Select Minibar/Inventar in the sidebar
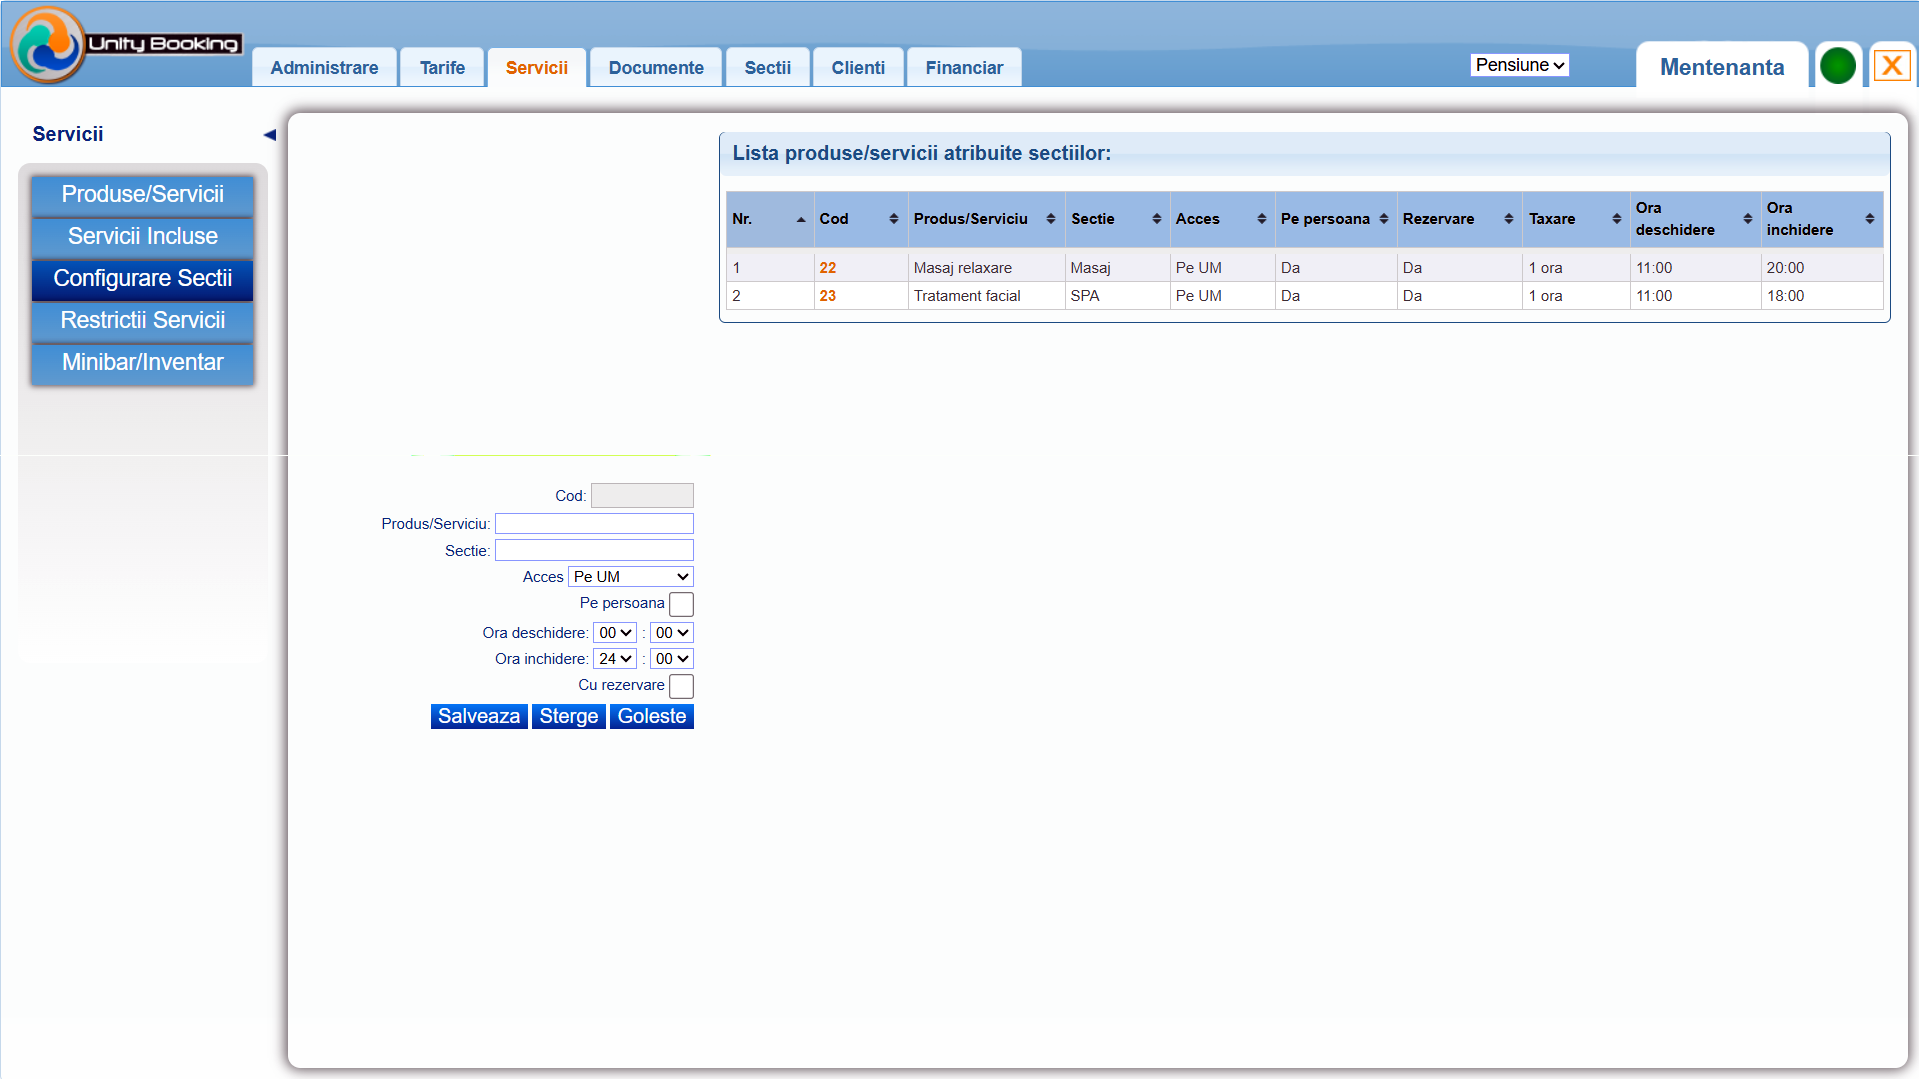Image resolution: width=1919 pixels, height=1079 pixels. [x=142, y=363]
